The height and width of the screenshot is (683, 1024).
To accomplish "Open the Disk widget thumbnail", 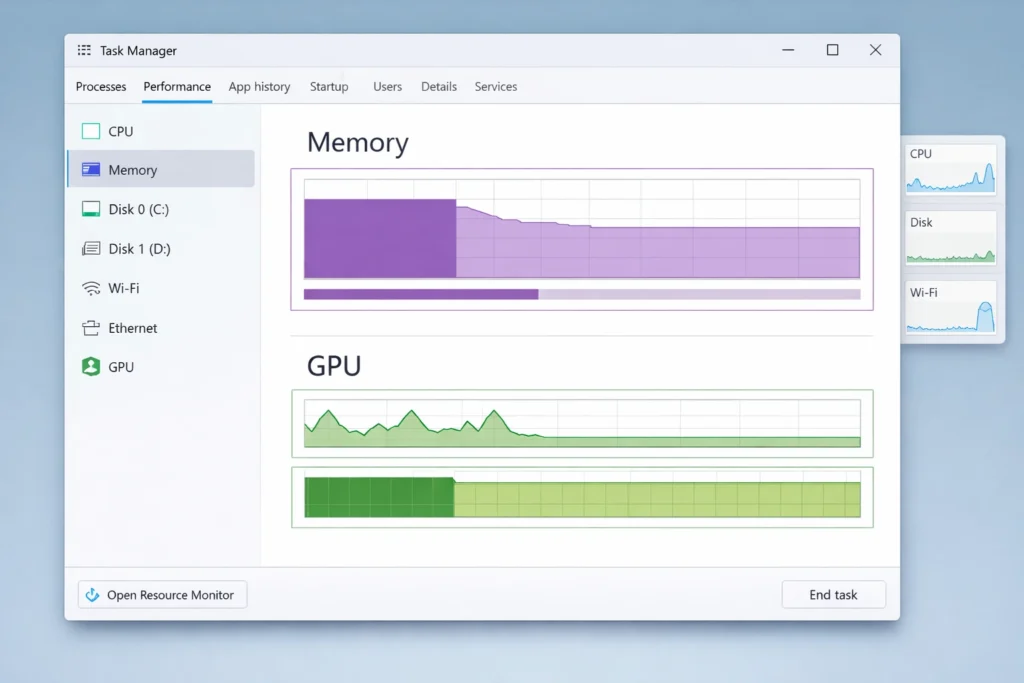I will tap(951, 236).
